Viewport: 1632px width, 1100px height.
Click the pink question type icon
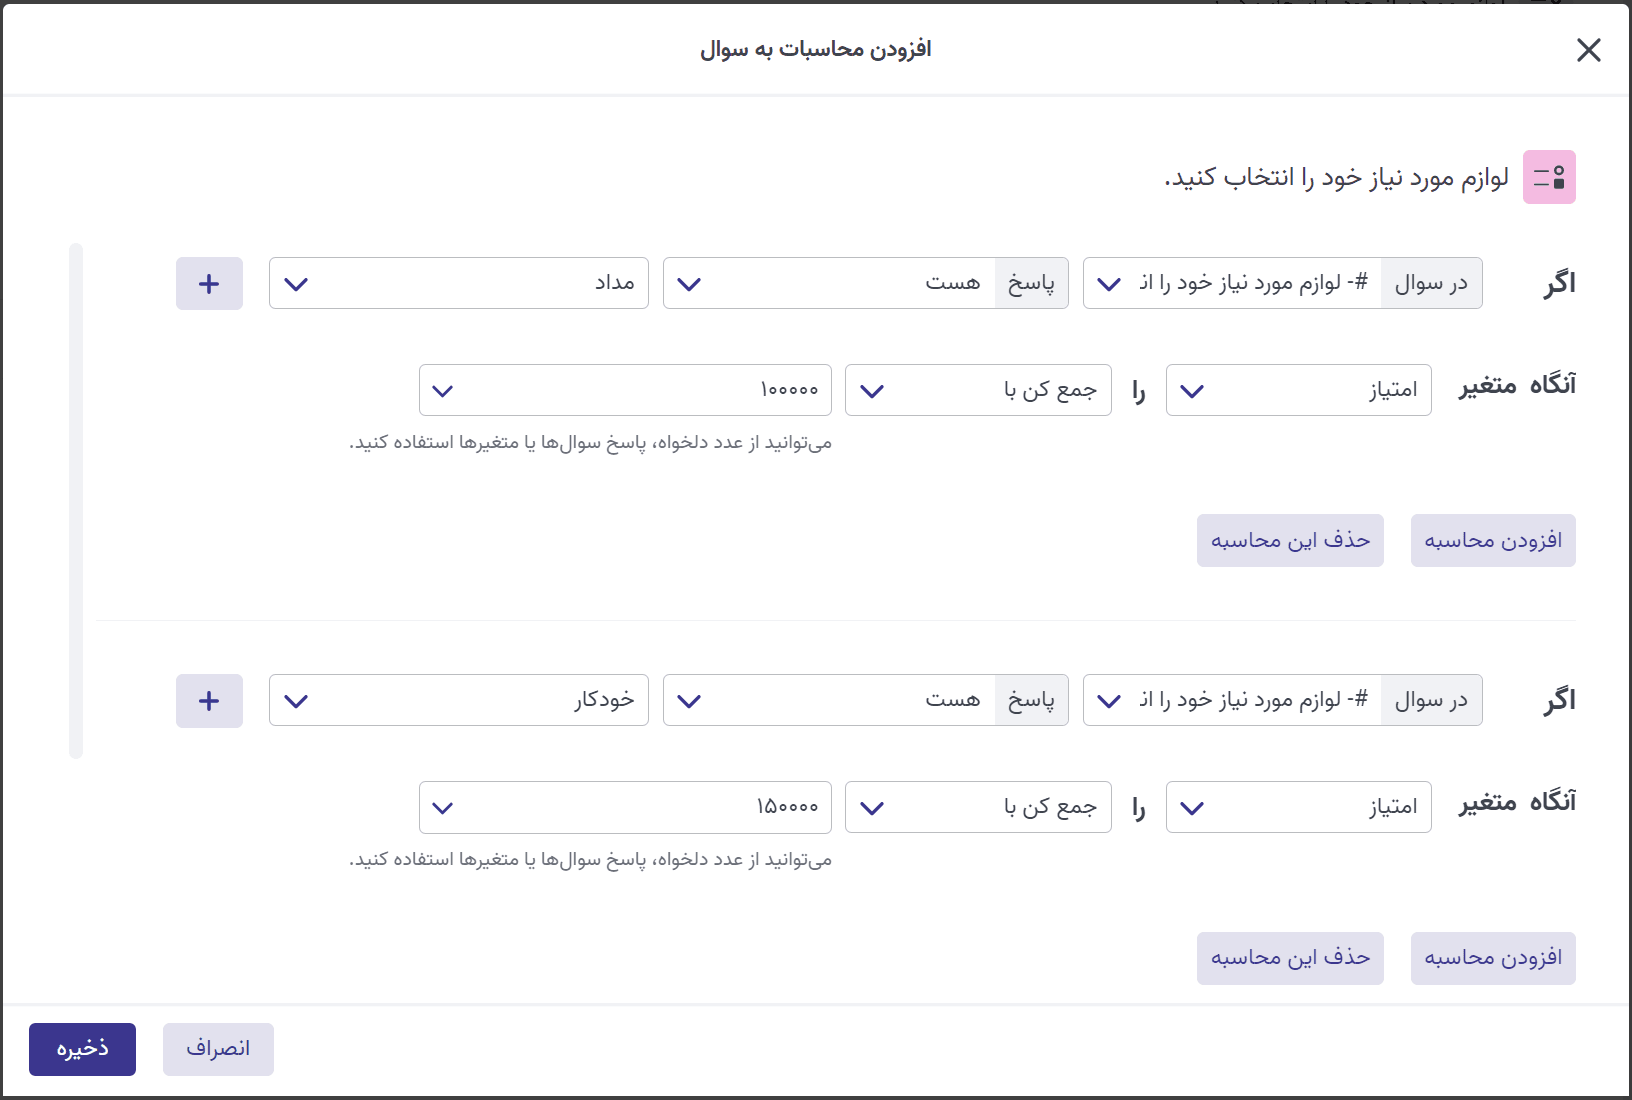click(x=1549, y=177)
